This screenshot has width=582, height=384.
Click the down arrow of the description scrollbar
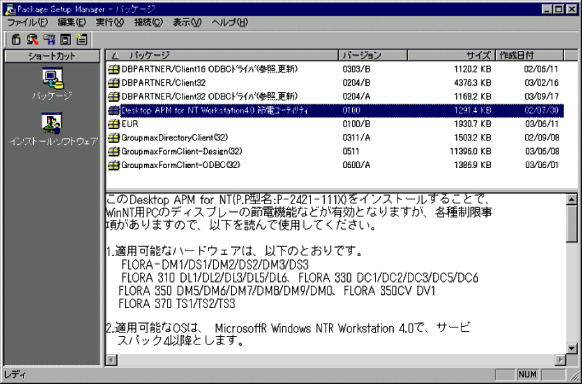[572, 348]
